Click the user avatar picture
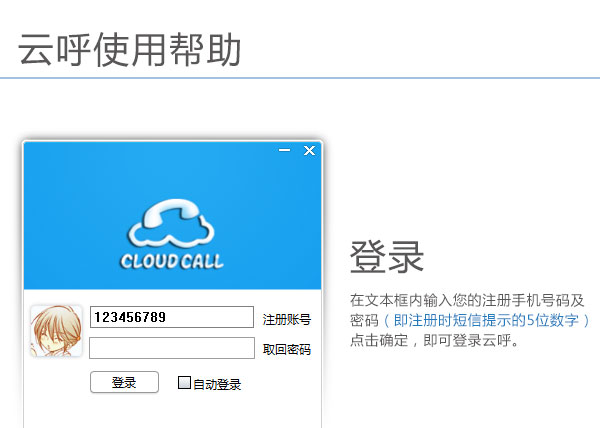The height and width of the screenshot is (428, 600). coord(56,331)
